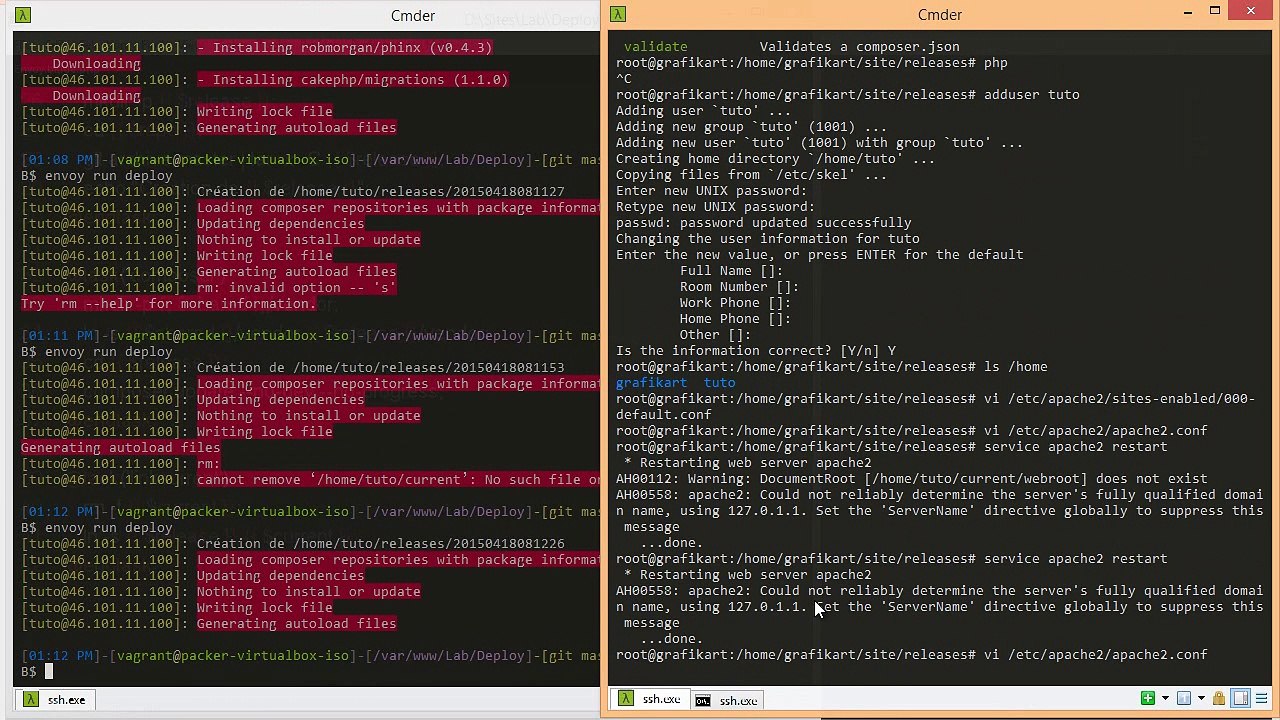Click 'passwd: password updated successfully' line
This screenshot has height=720, width=1280.
point(763,222)
